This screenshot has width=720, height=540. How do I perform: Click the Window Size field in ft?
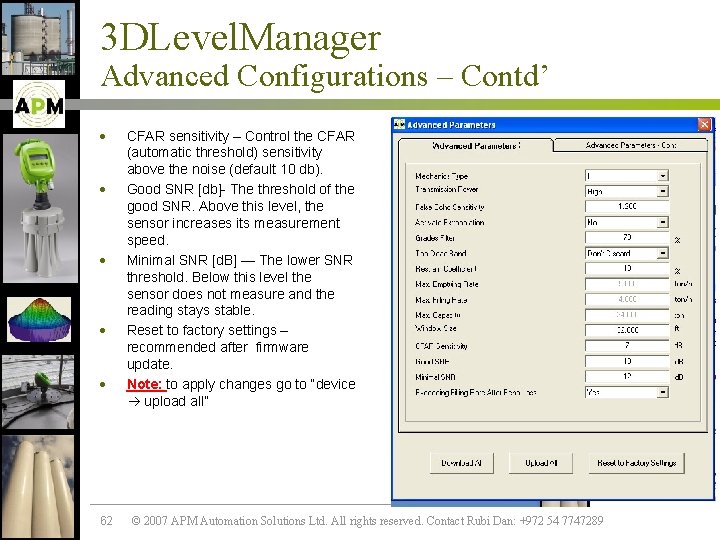[x=627, y=330]
